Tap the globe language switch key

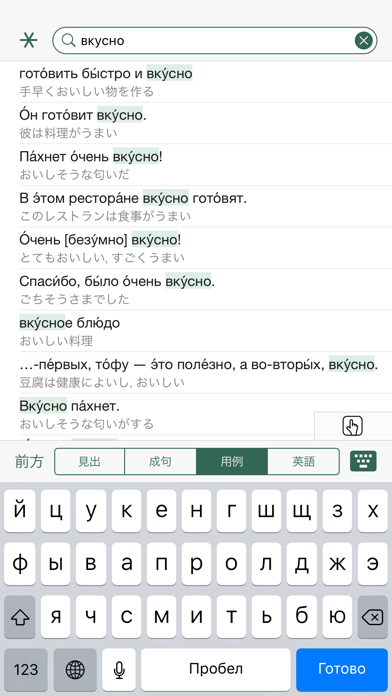75,669
